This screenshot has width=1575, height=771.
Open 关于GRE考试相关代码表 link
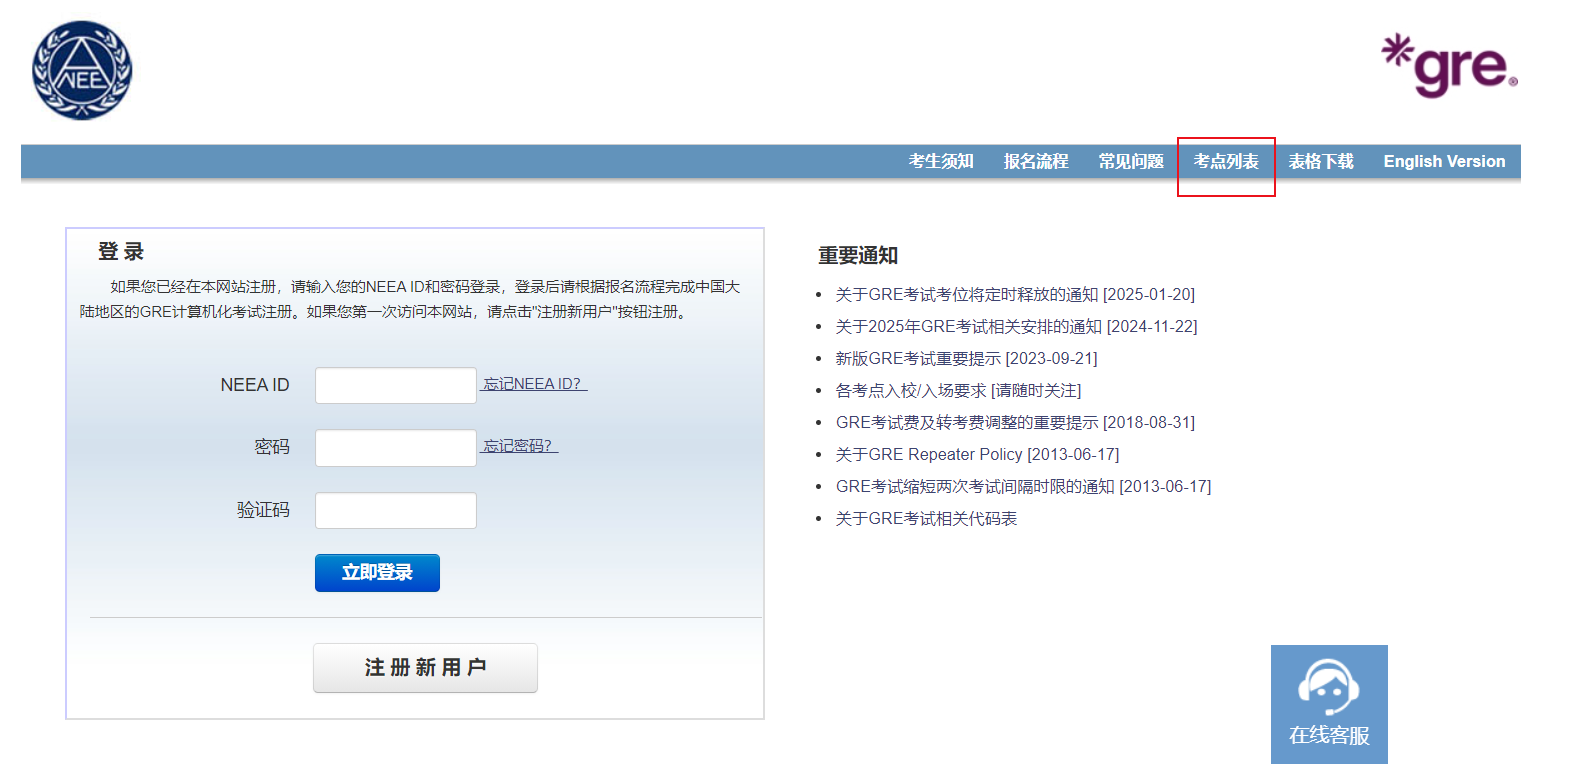point(926,518)
